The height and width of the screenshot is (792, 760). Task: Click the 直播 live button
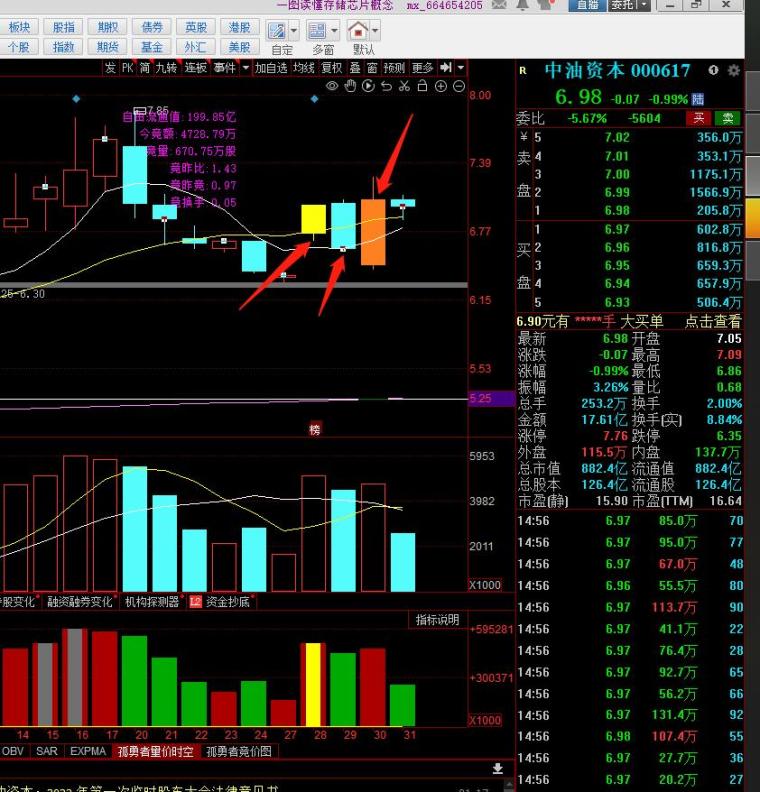pyautogui.click(x=588, y=5)
